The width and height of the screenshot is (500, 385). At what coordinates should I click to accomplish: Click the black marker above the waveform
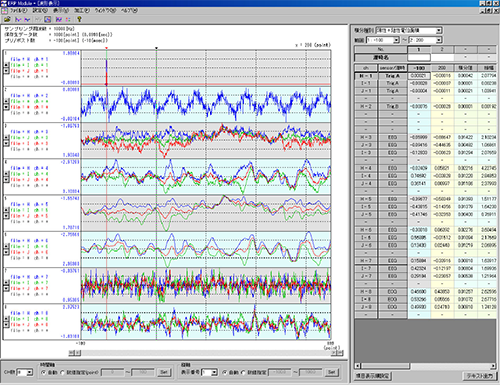pyautogui.click(x=156, y=48)
